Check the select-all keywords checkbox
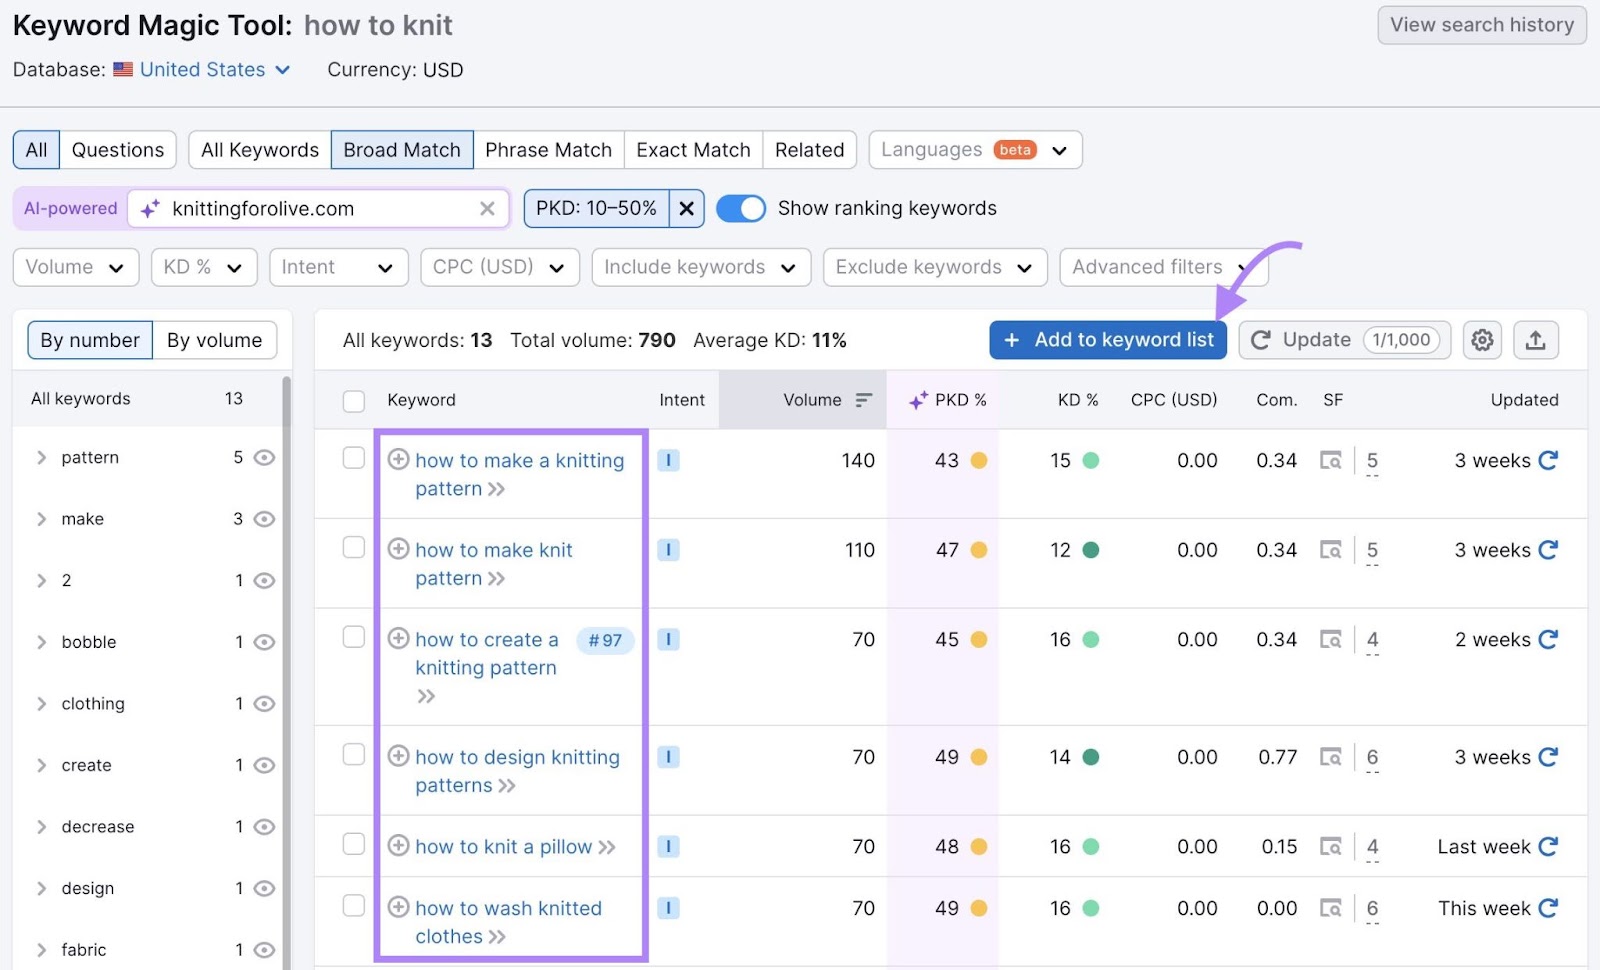Viewport: 1600px width, 970px height. coord(354,401)
